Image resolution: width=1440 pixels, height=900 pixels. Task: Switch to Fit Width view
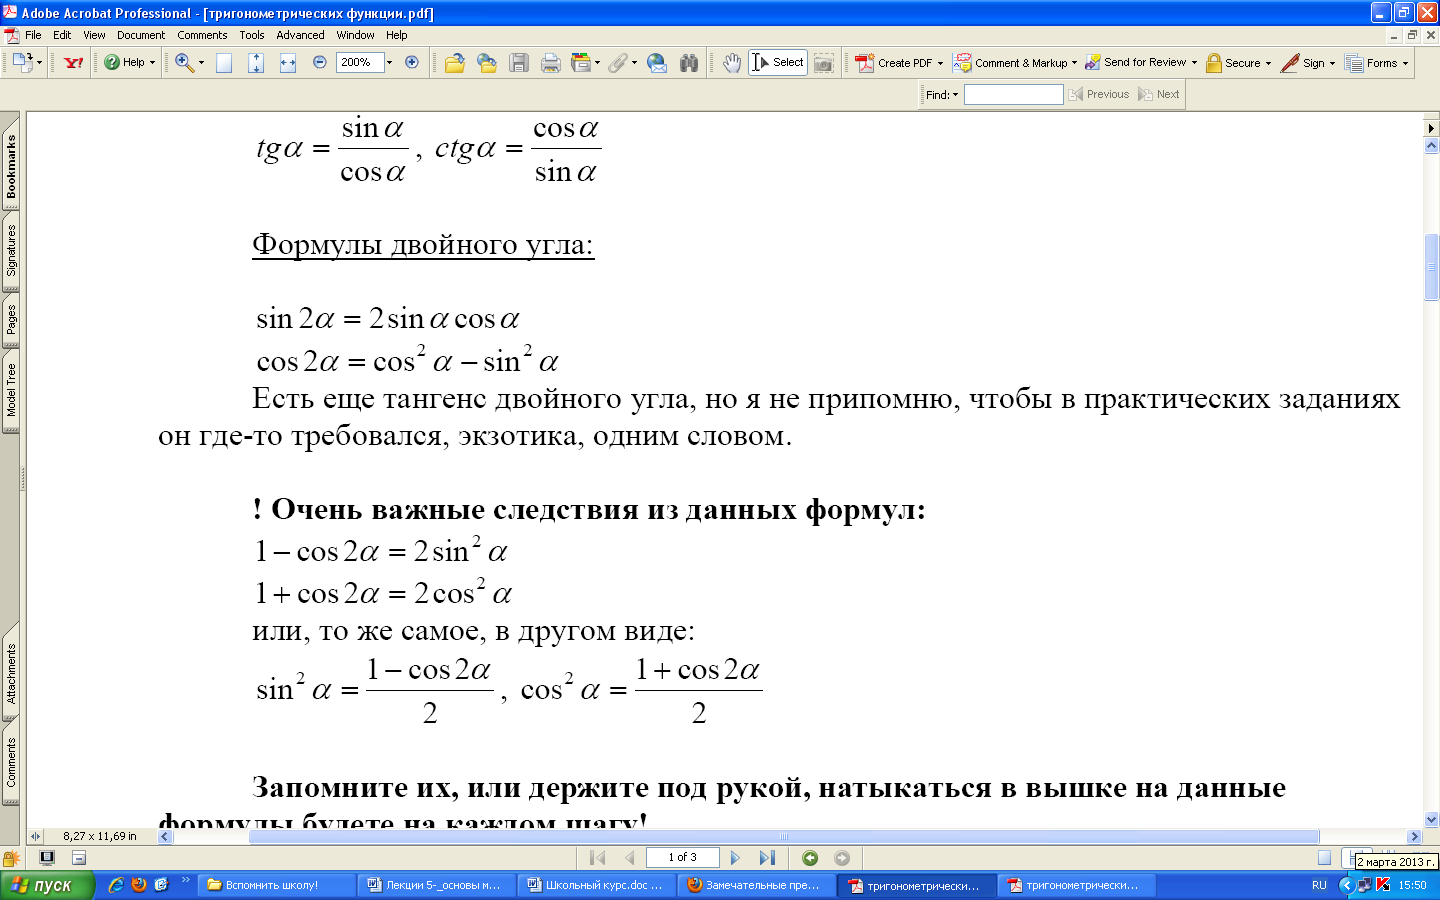tap(288, 63)
